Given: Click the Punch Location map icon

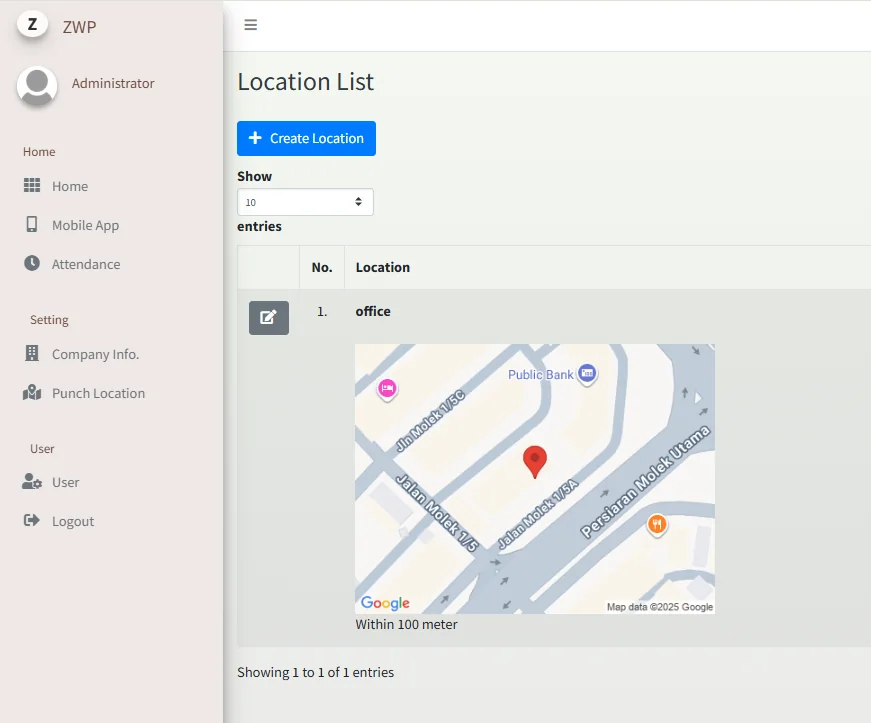Looking at the screenshot, I should 32,393.
